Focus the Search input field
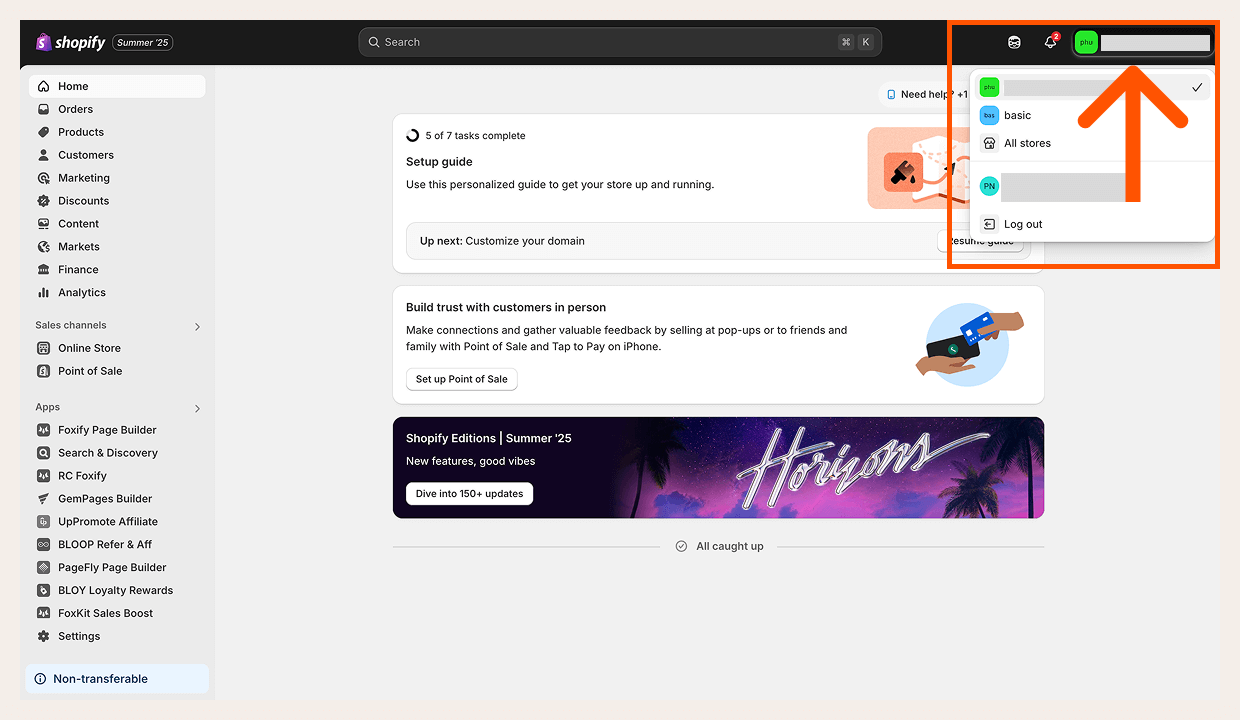 point(620,42)
